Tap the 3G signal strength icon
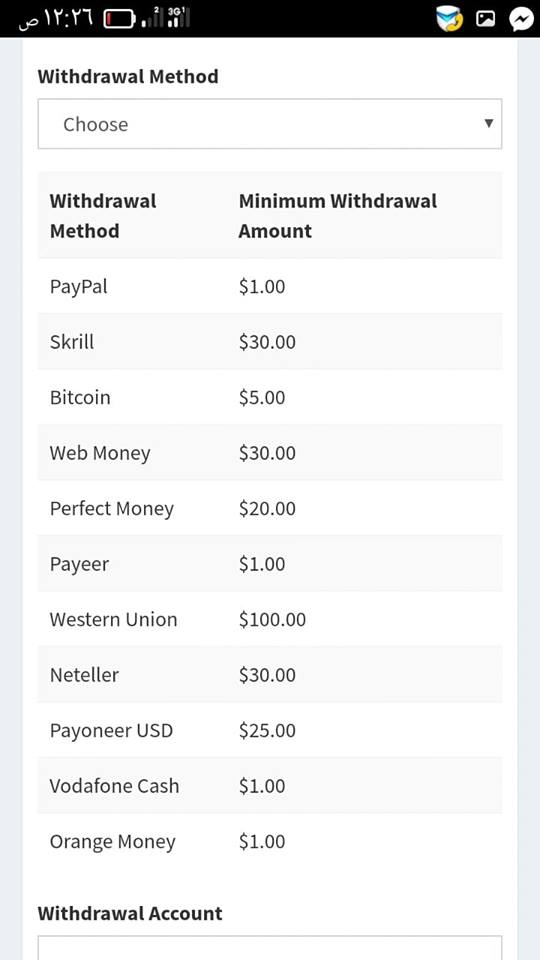Viewport: 540px width, 960px height. coord(178,18)
